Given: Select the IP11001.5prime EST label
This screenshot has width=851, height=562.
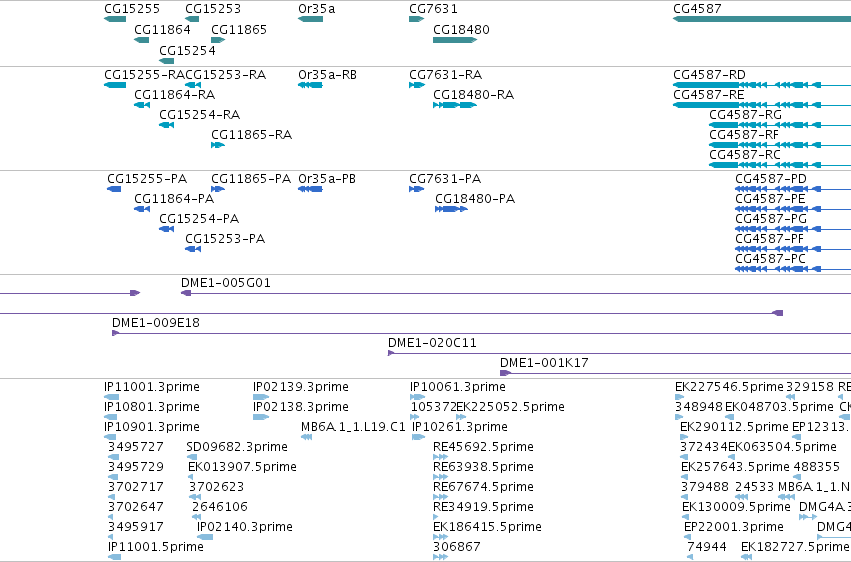Looking at the screenshot, I should click(156, 547).
